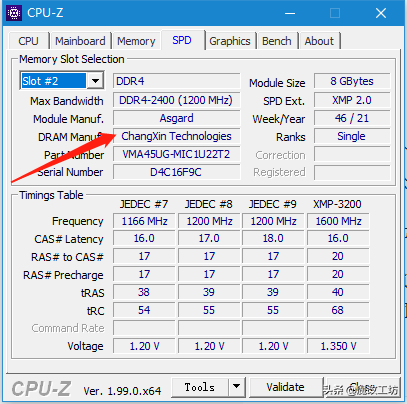The height and width of the screenshot is (404, 407).
Task: Close the CPU-Z window
Action: [x=381, y=13]
